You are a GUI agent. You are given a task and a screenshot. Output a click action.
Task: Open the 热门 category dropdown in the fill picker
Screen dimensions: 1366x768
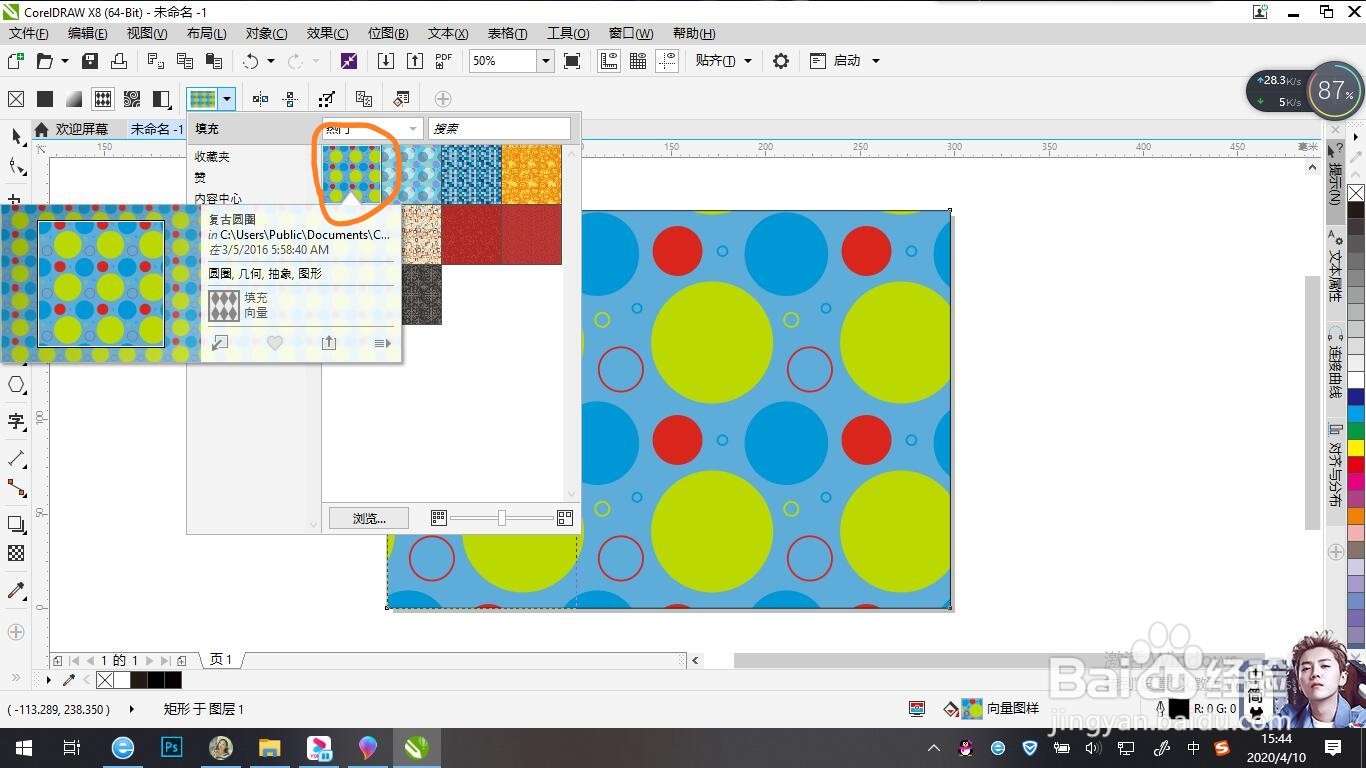(x=372, y=129)
